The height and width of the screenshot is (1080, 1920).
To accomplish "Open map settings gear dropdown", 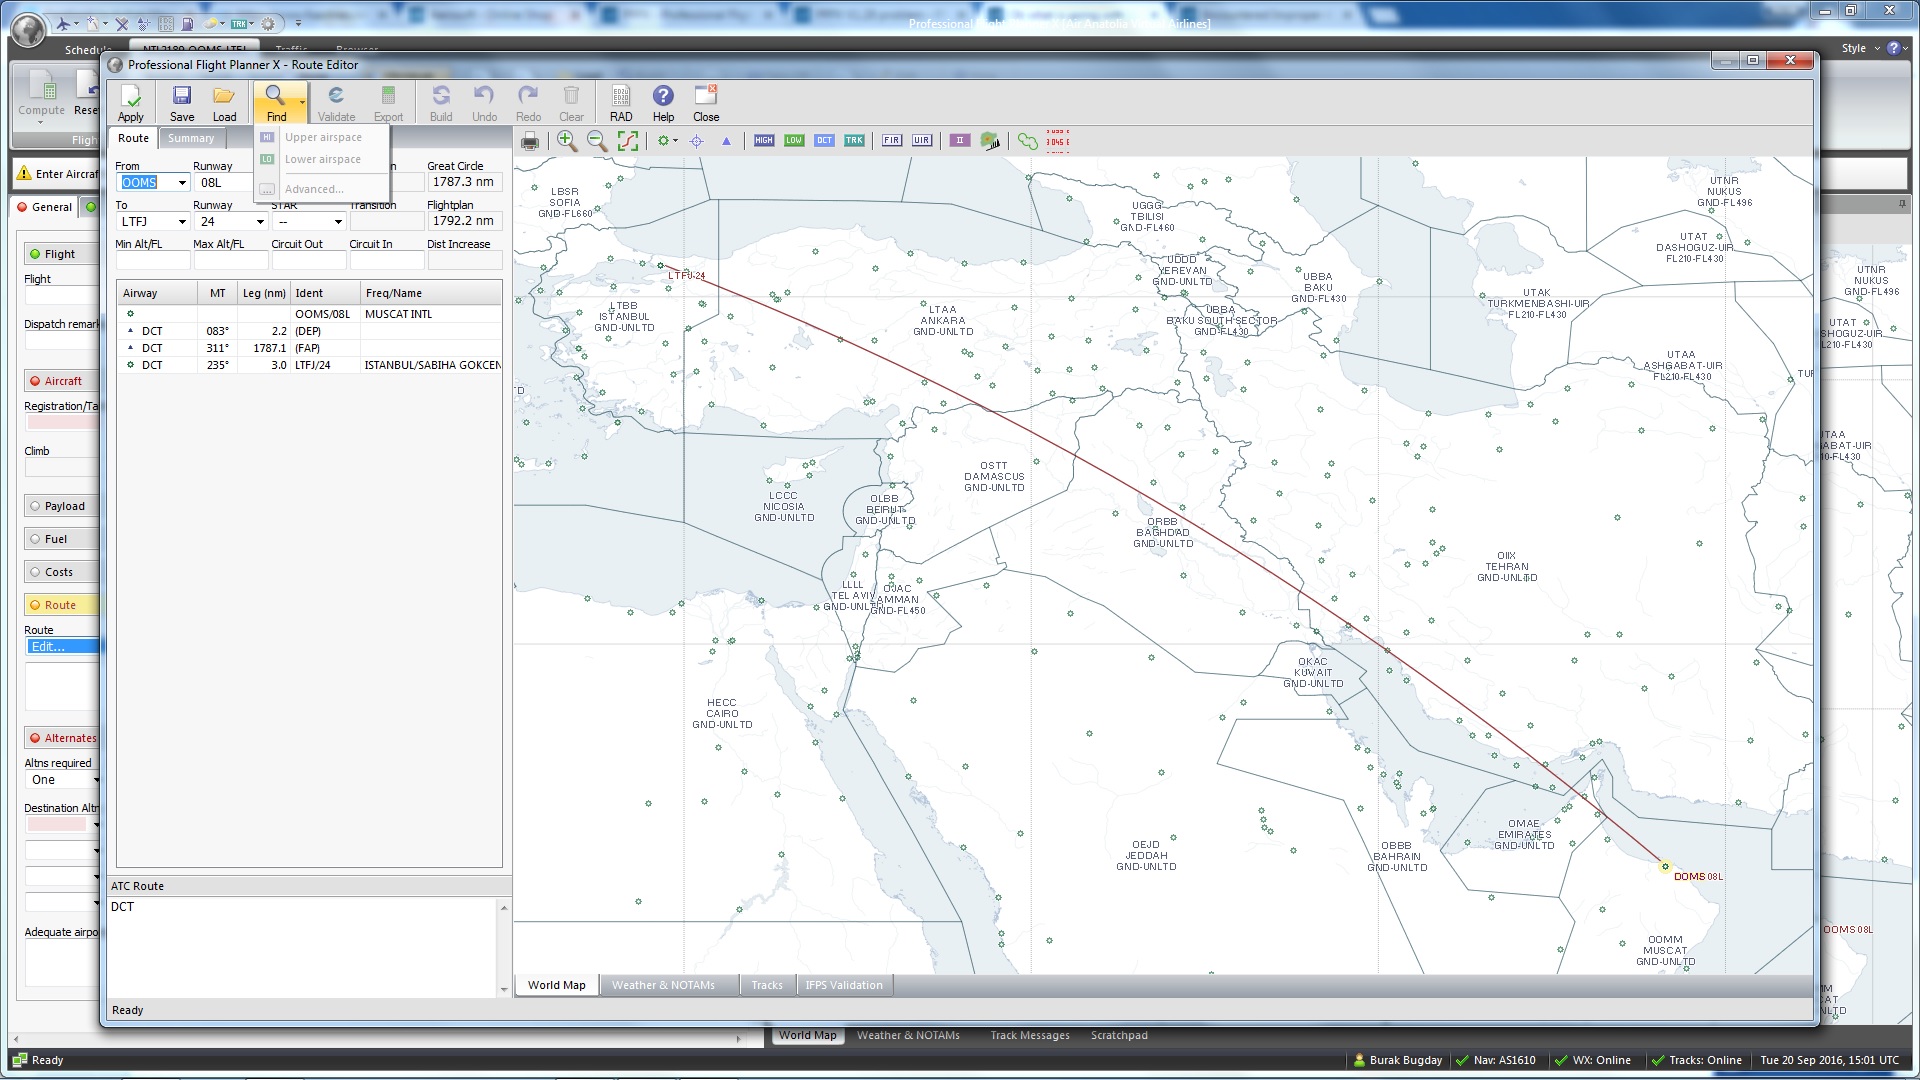I will pos(676,141).
